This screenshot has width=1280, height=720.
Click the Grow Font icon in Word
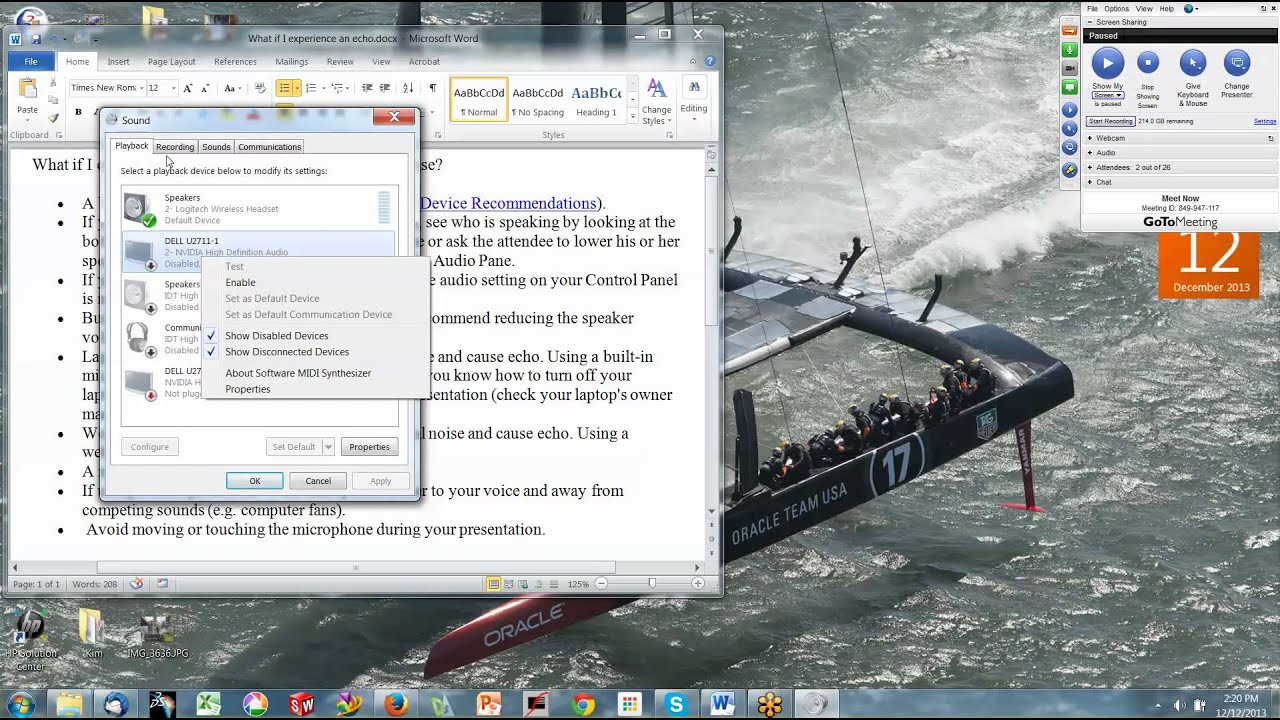click(x=187, y=88)
